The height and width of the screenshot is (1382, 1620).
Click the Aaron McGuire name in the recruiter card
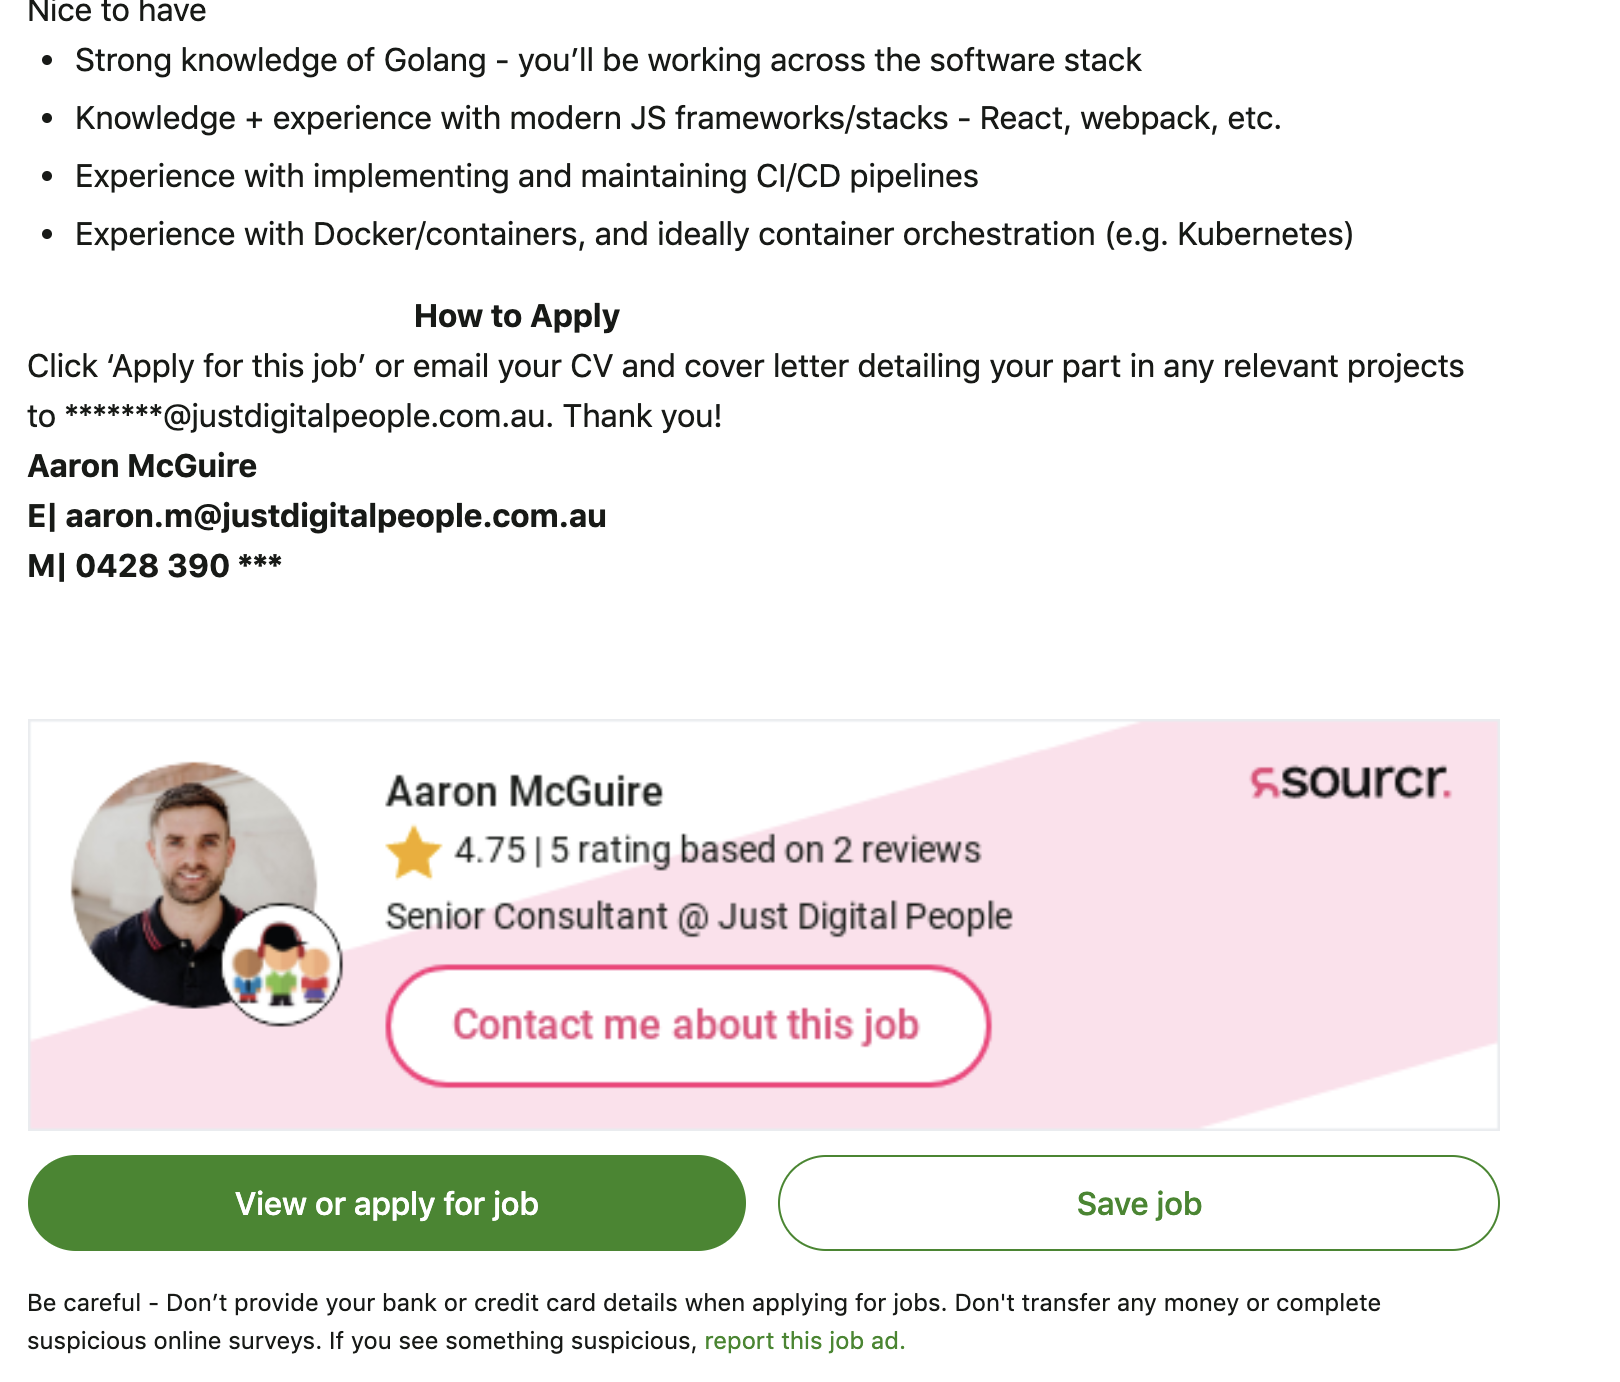point(524,791)
